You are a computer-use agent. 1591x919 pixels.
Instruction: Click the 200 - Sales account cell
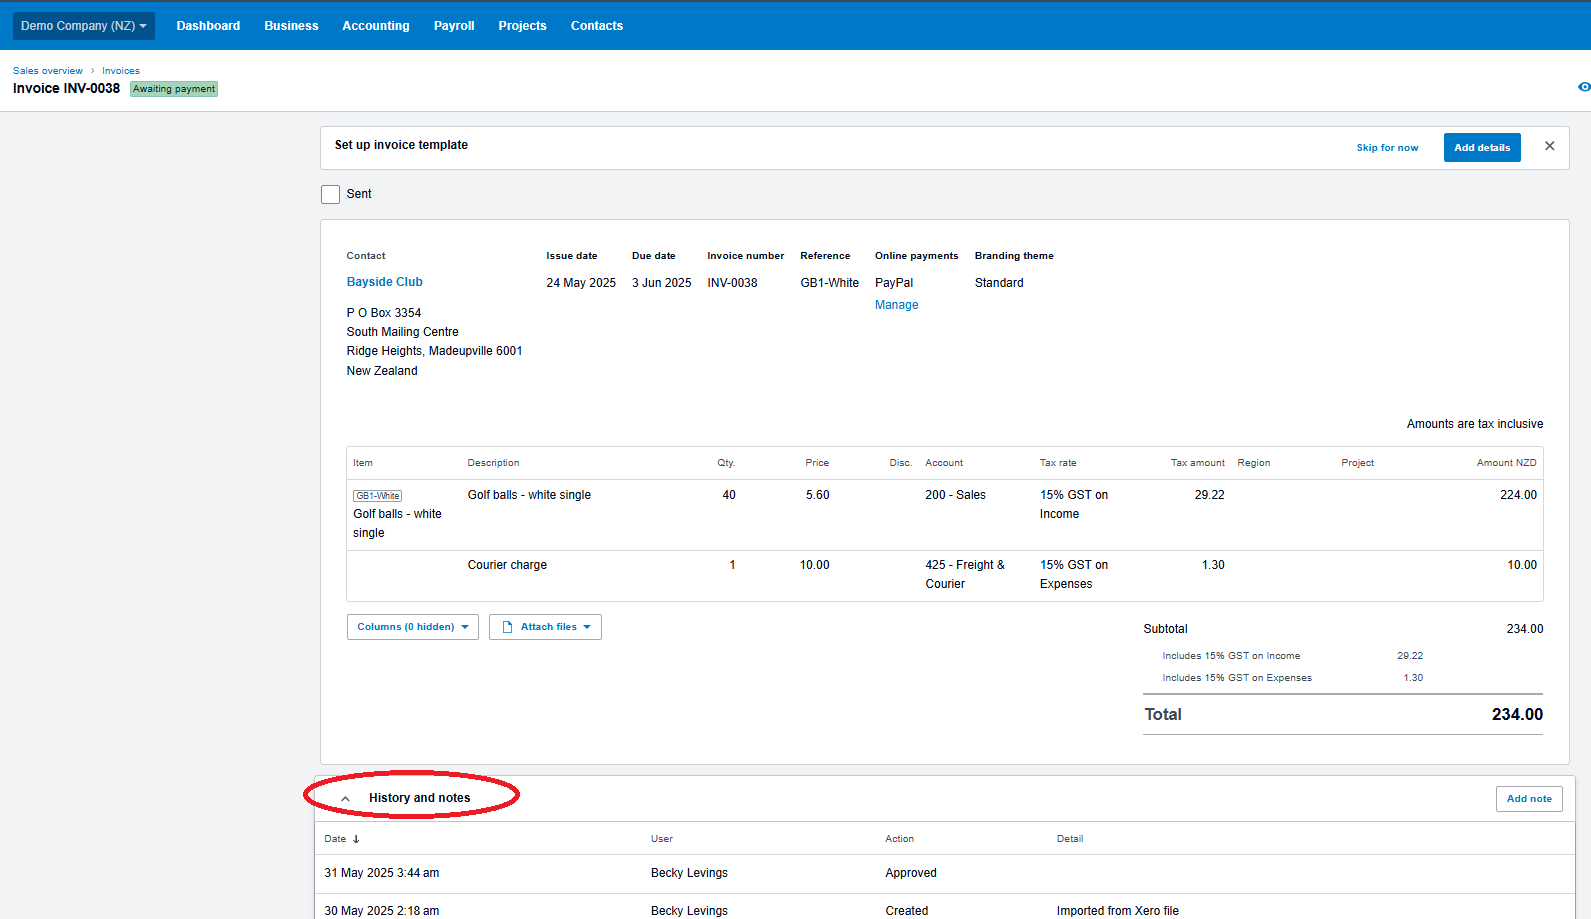[955, 495]
